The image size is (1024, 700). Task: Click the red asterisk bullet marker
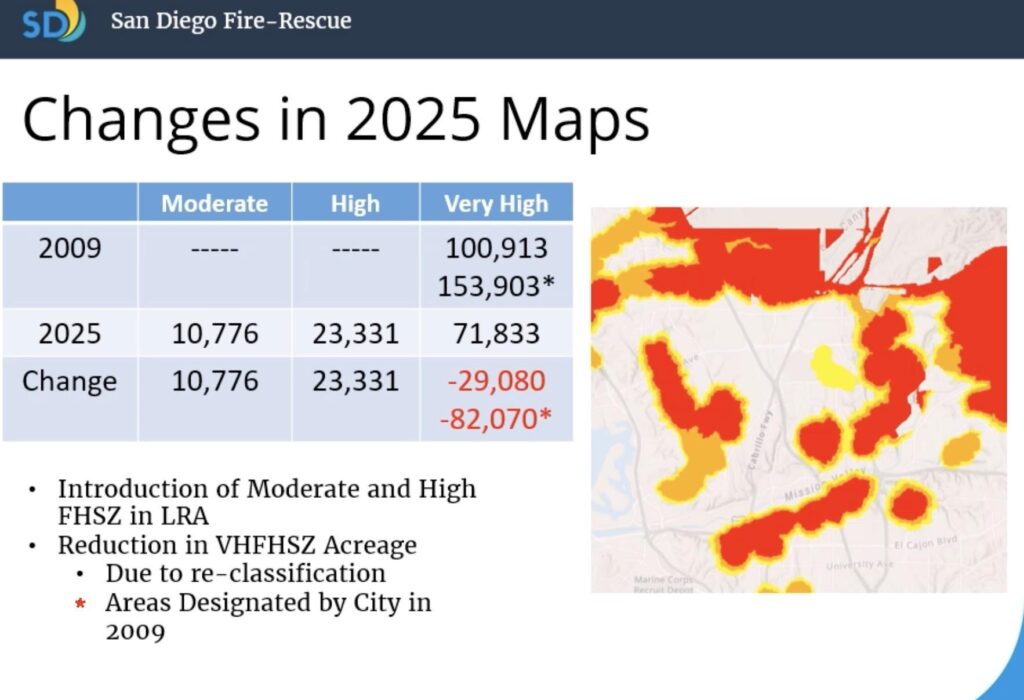[x=81, y=605]
